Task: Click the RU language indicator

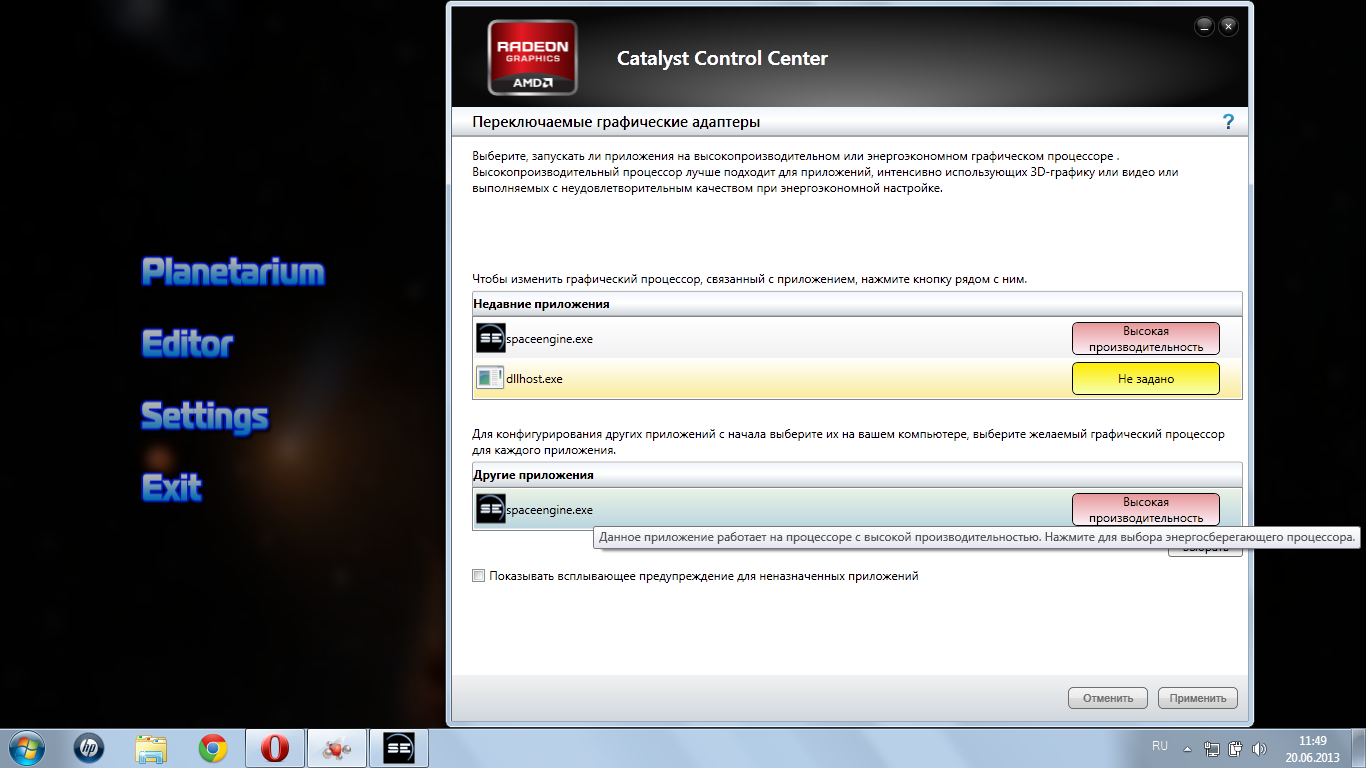Action: 1160,746
